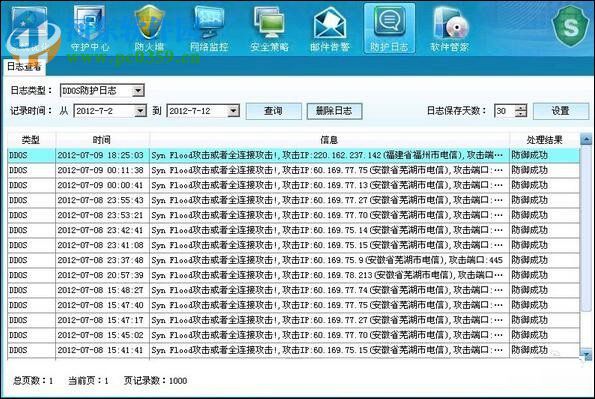
Task: Click the 日志保存天数 input showing 30
Action: pyautogui.click(x=505, y=111)
